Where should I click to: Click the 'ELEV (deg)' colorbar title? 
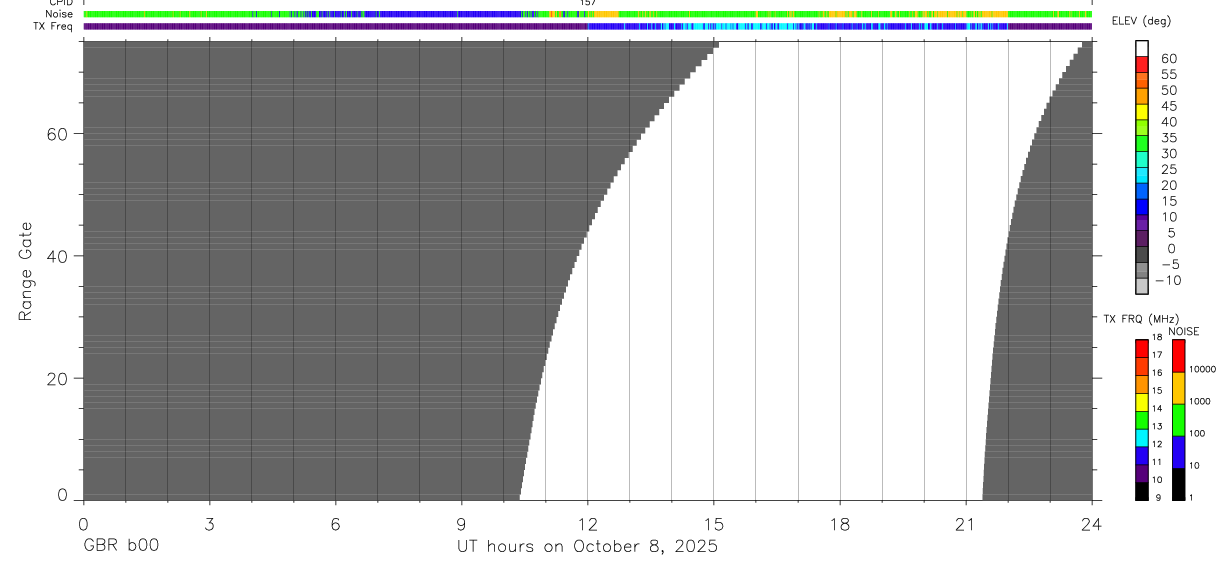pos(1141,22)
